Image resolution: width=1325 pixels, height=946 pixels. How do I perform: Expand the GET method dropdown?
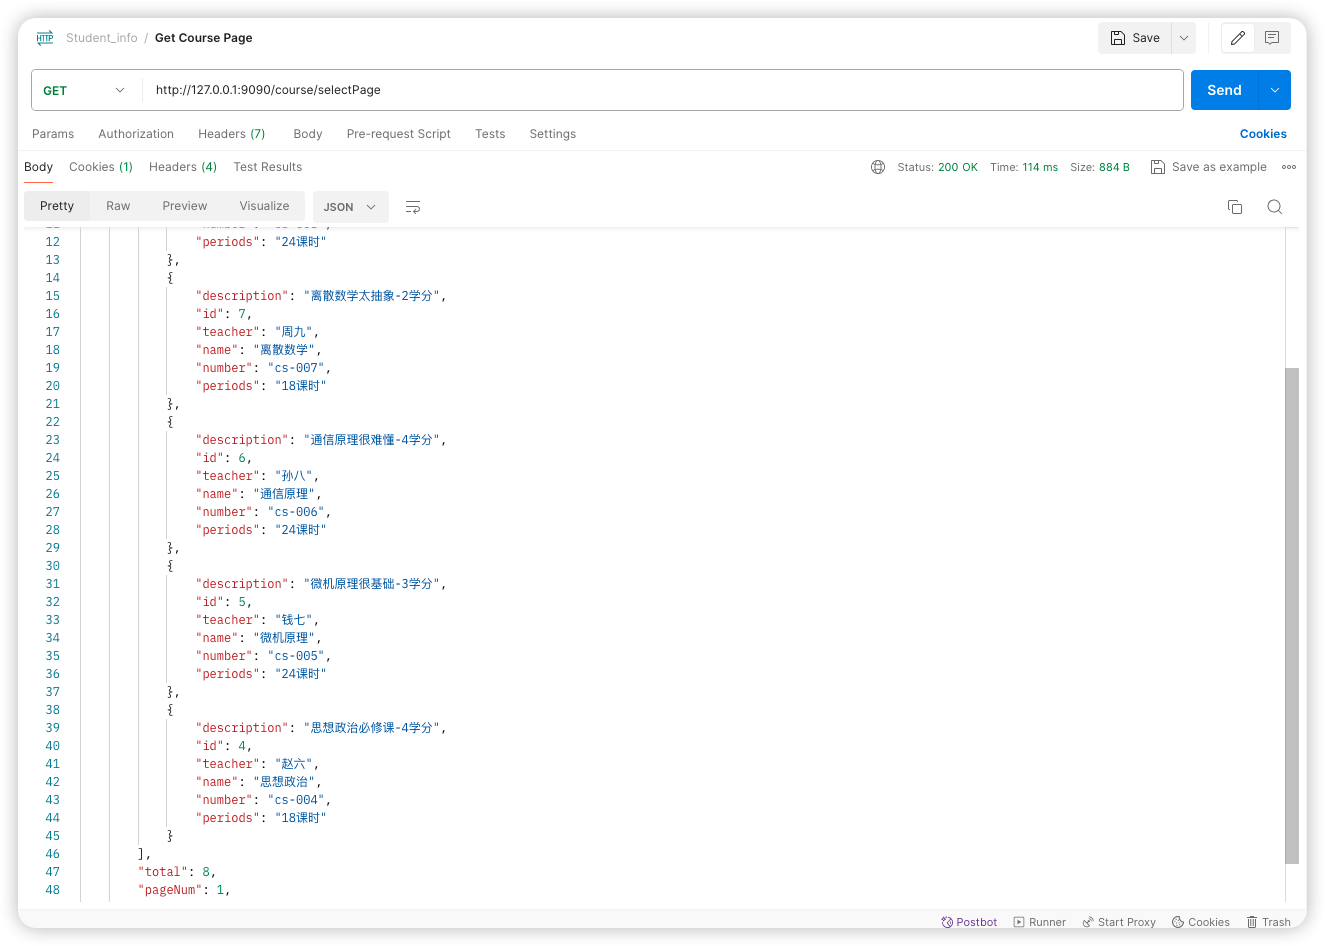pos(85,90)
